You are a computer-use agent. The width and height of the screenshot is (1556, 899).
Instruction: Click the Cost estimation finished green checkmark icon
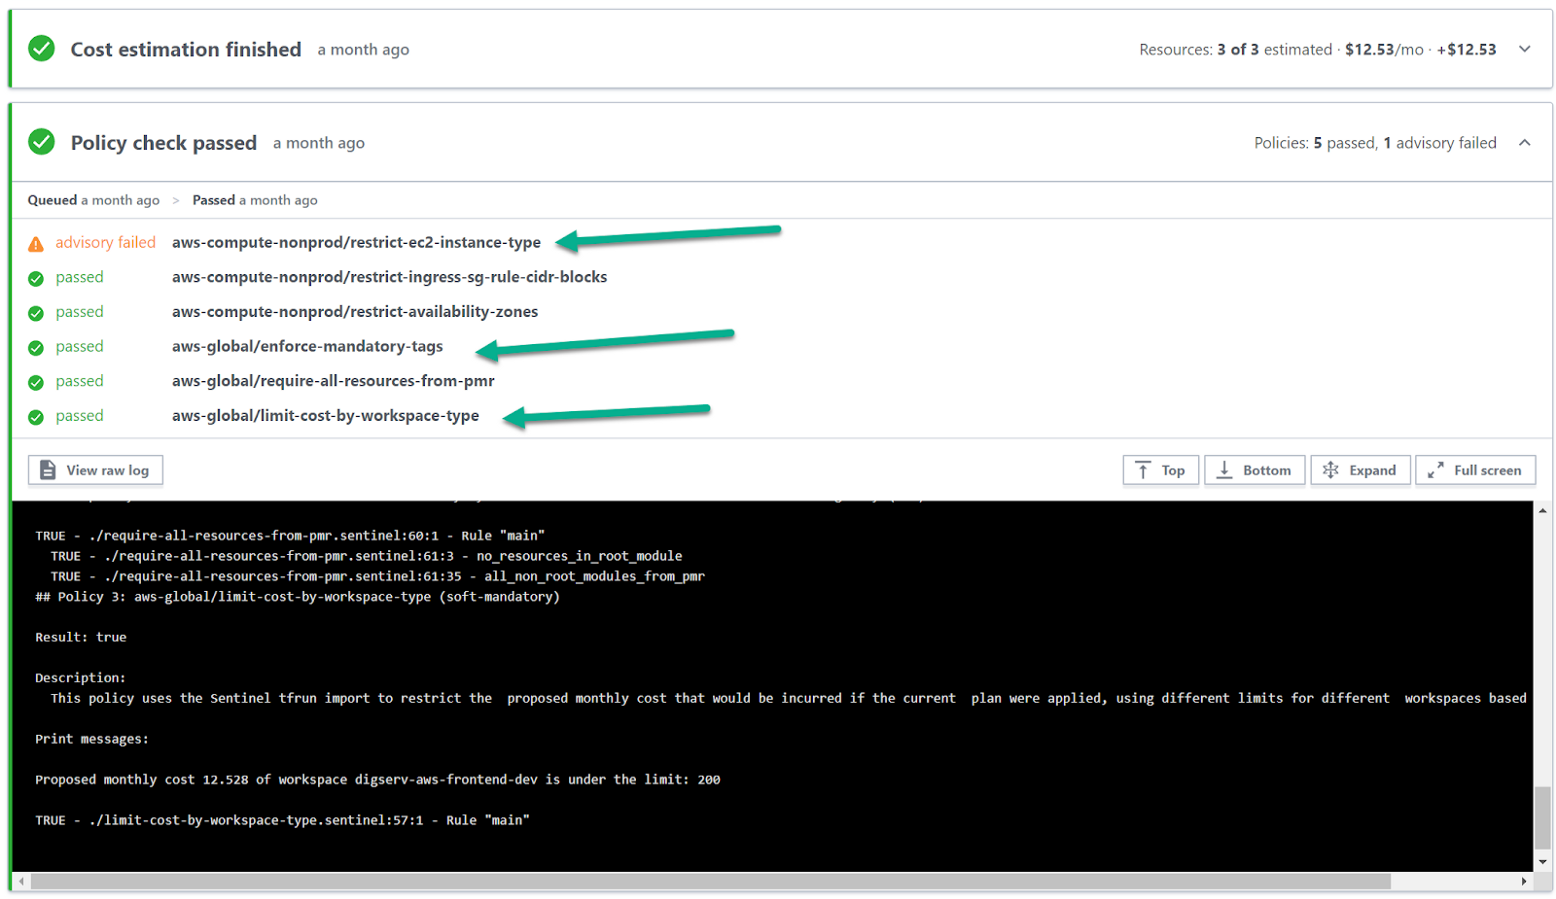pyautogui.click(x=42, y=48)
